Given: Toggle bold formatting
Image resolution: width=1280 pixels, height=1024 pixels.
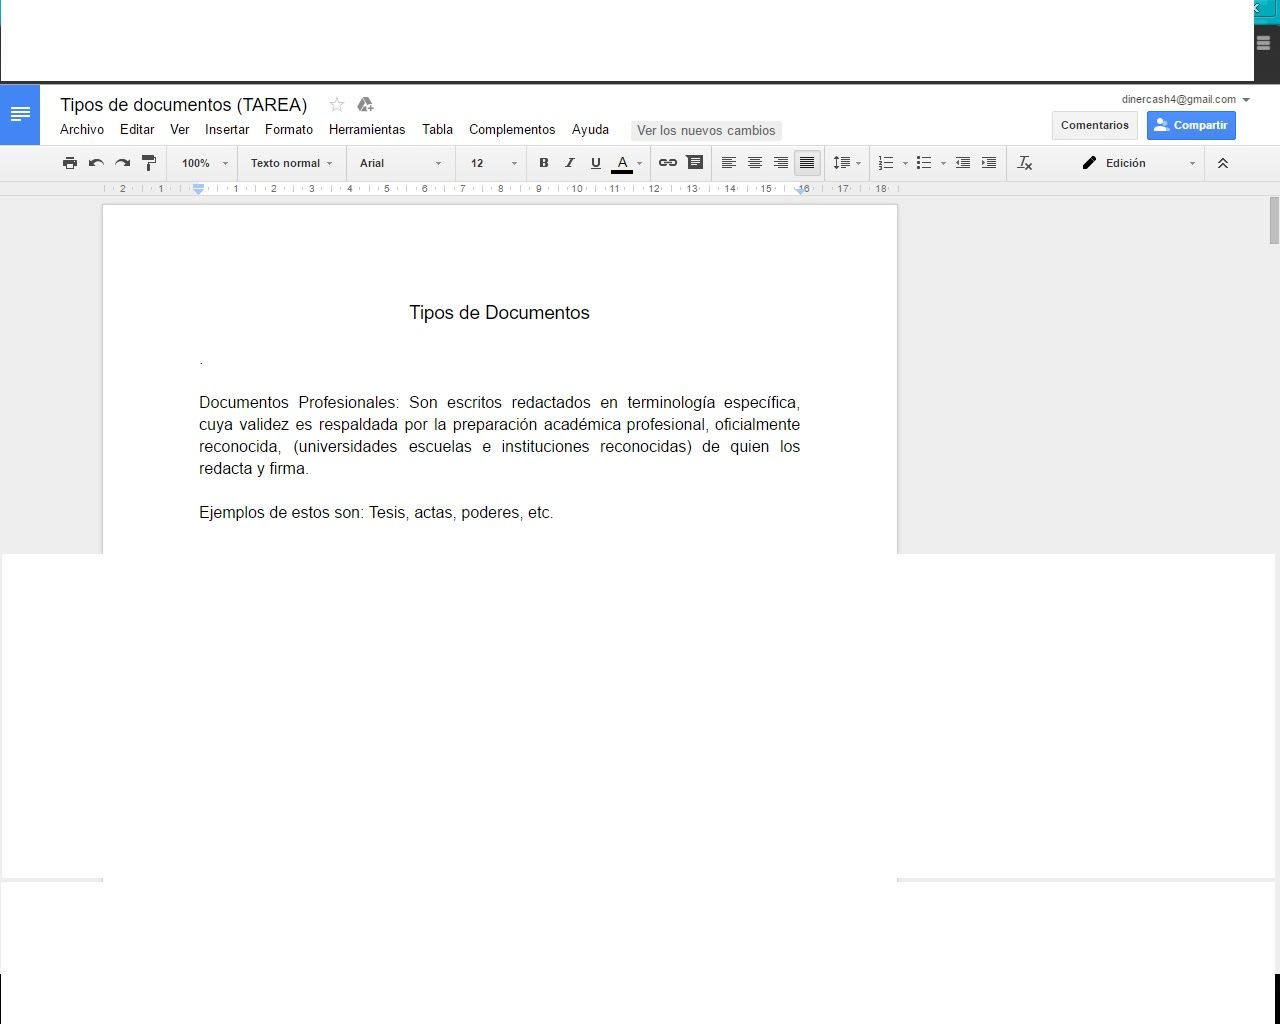Looking at the screenshot, I should pos(543,163).
